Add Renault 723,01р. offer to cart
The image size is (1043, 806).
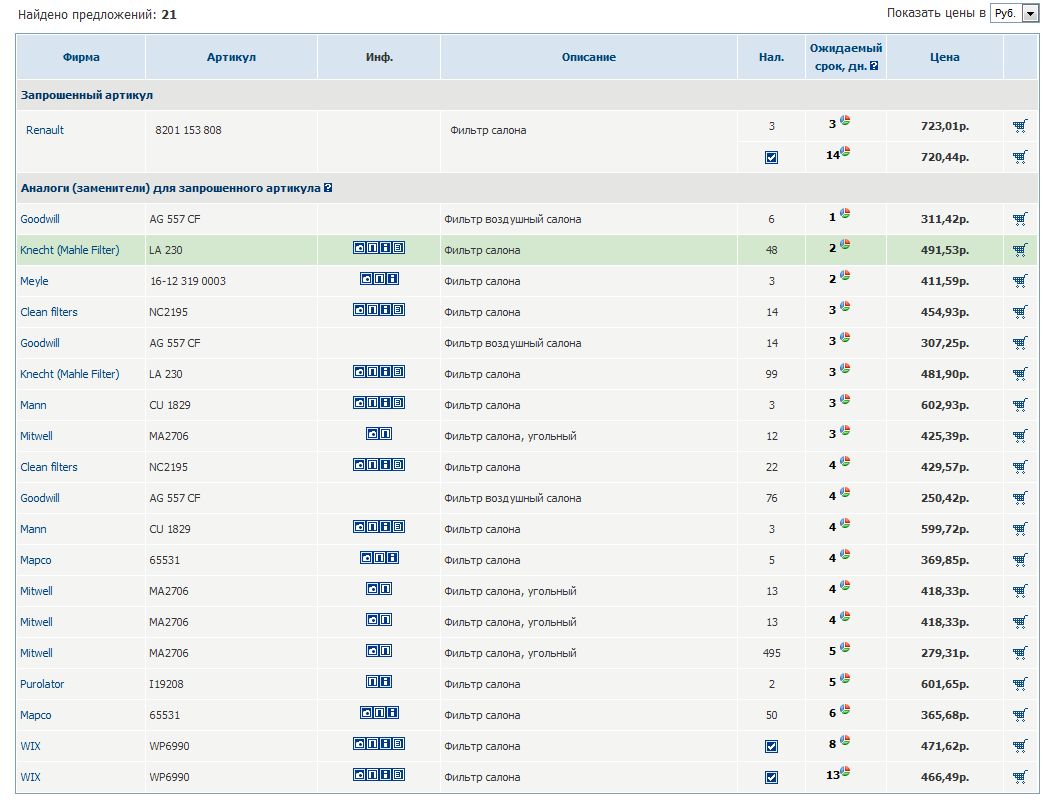(x=1020, y=126)
